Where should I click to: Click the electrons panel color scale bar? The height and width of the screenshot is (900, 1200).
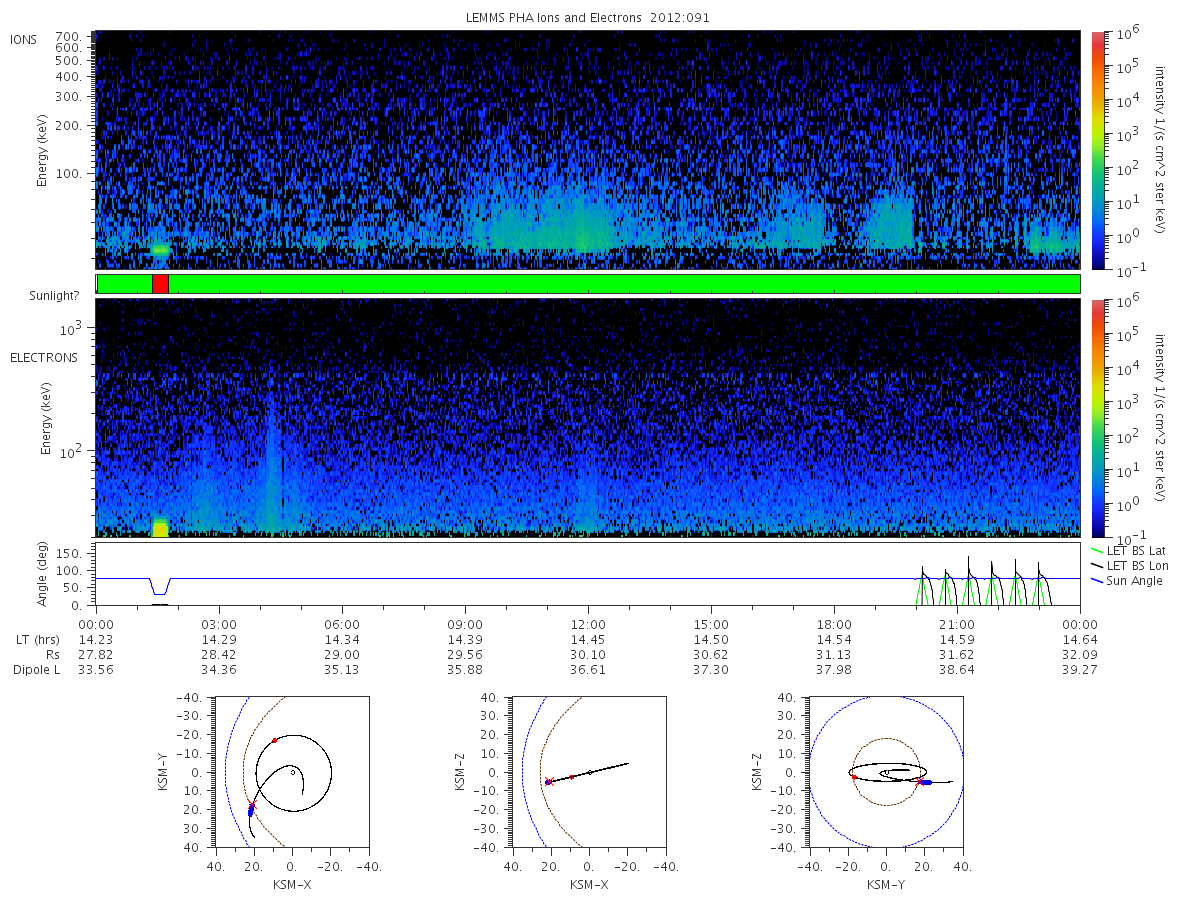(1098, 418)
